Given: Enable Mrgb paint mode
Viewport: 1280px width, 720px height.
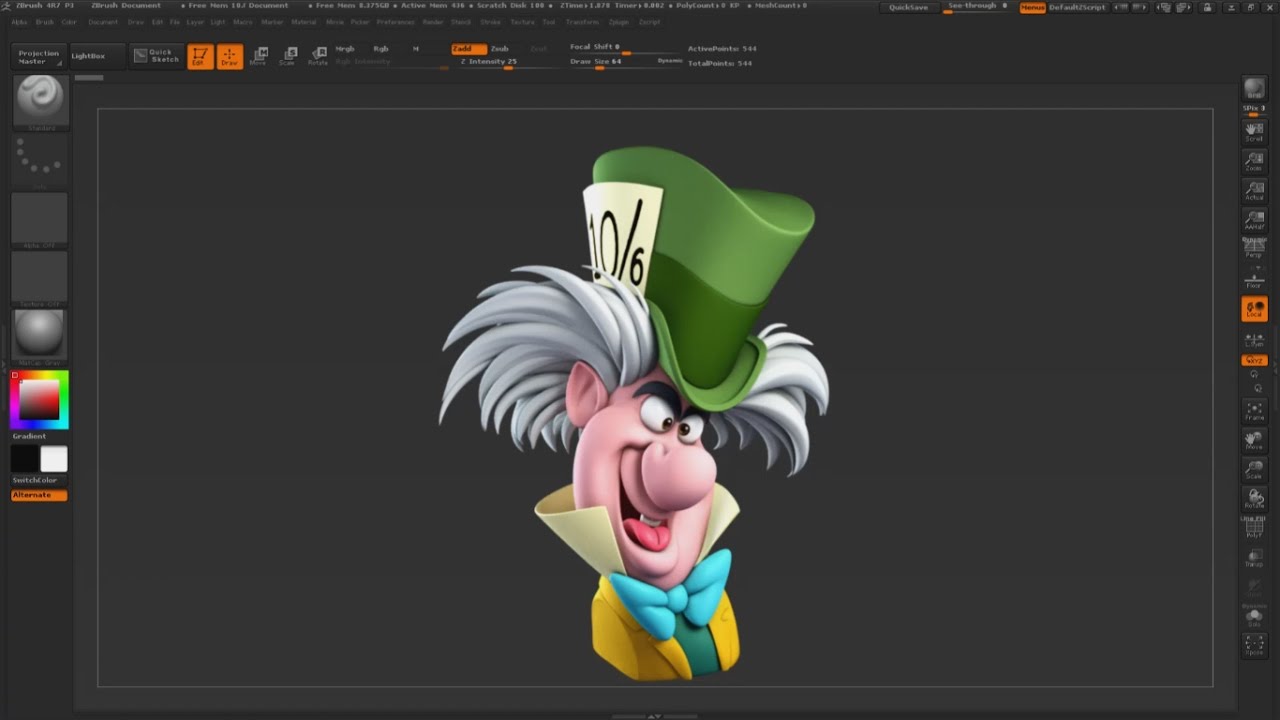Looking at the screenshot, I should coord(345,49).
